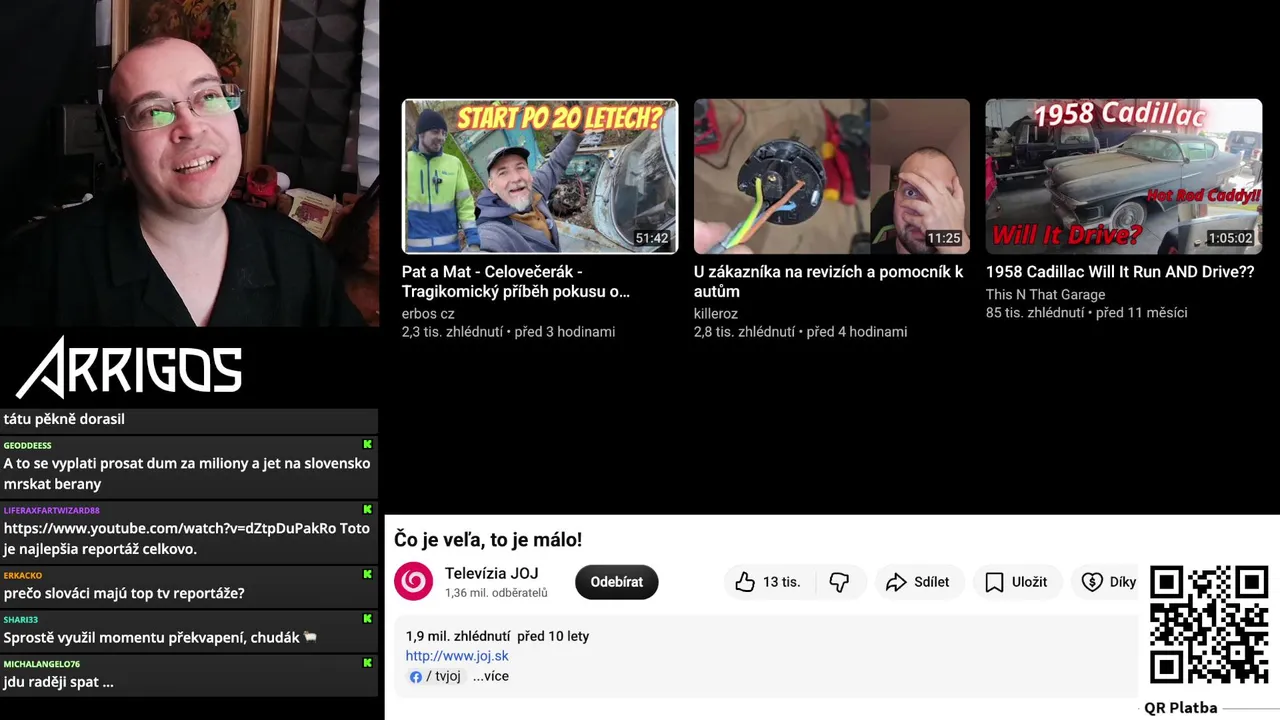1280x720 pixels.
Task: Click the video title Čo je veľa
Action: (488, 540)
